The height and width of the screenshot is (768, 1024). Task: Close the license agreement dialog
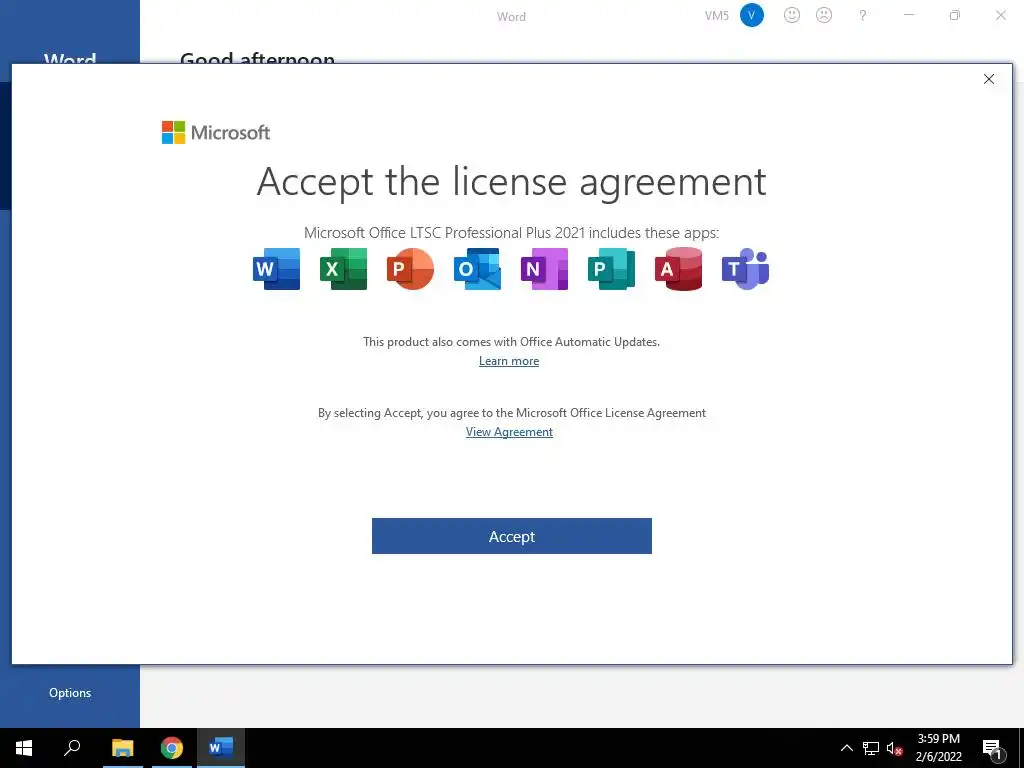click(x=989, y=79)
